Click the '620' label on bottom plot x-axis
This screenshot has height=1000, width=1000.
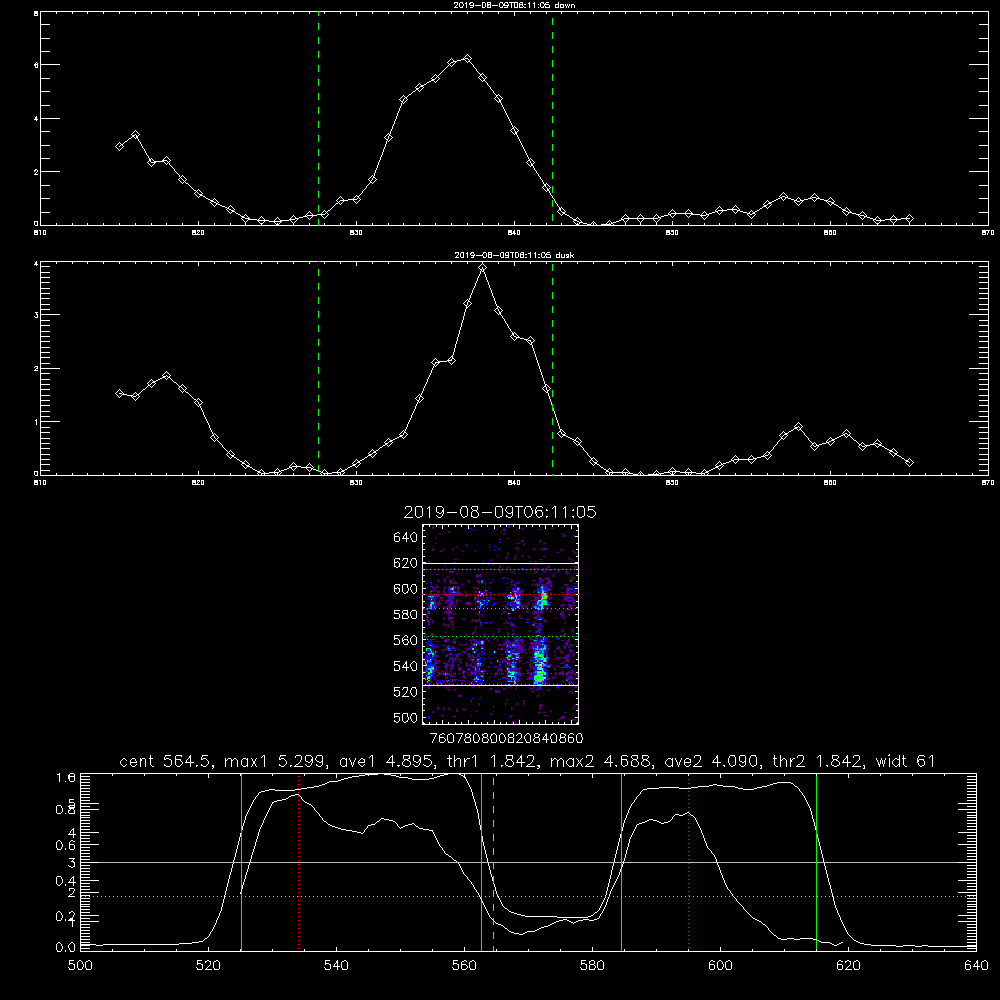(848, 966)
